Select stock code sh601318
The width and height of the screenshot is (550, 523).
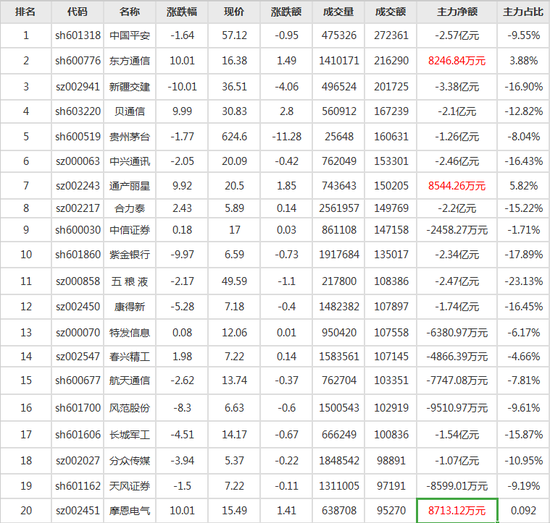(x=78, y=35)
